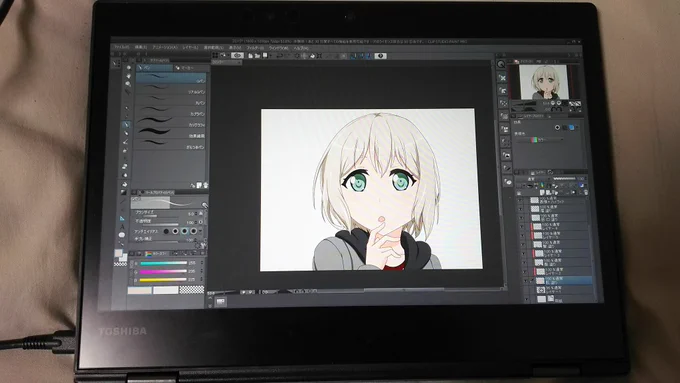Click the circular icon atop the right dock strip
Viewport: 680px width, 383px height.
(501, 64)
